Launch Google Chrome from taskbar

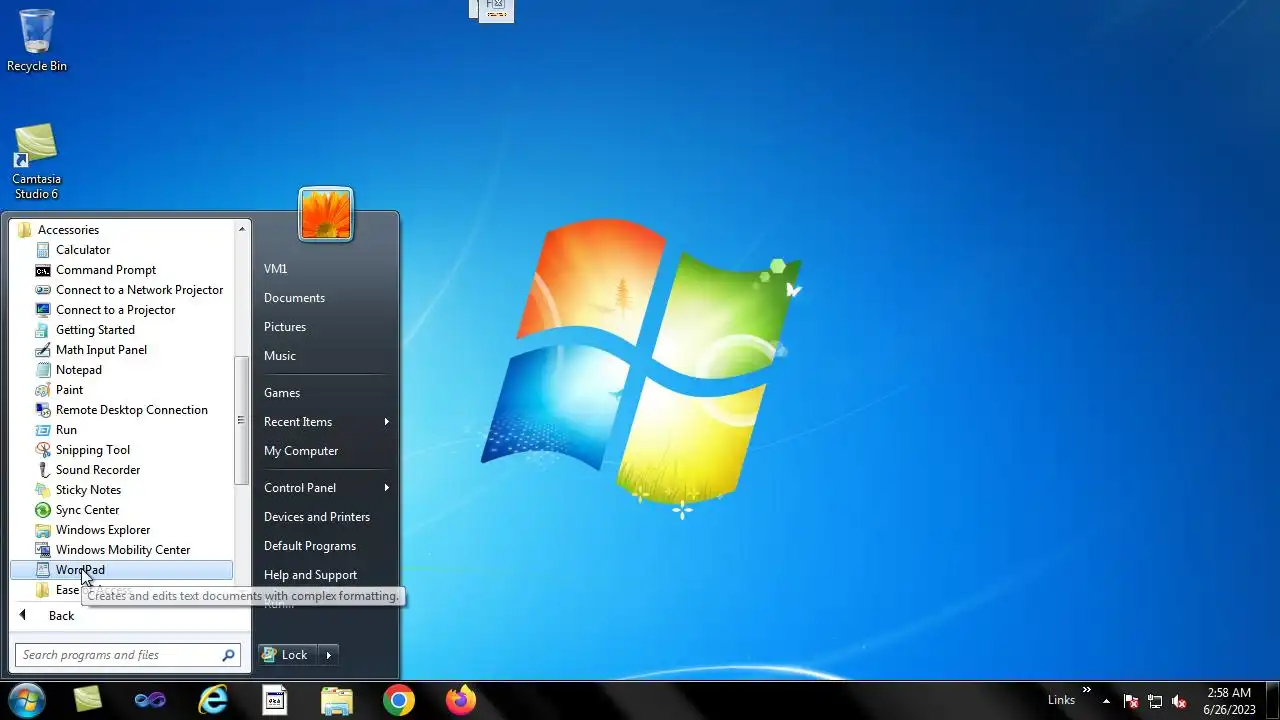(399, 700)
